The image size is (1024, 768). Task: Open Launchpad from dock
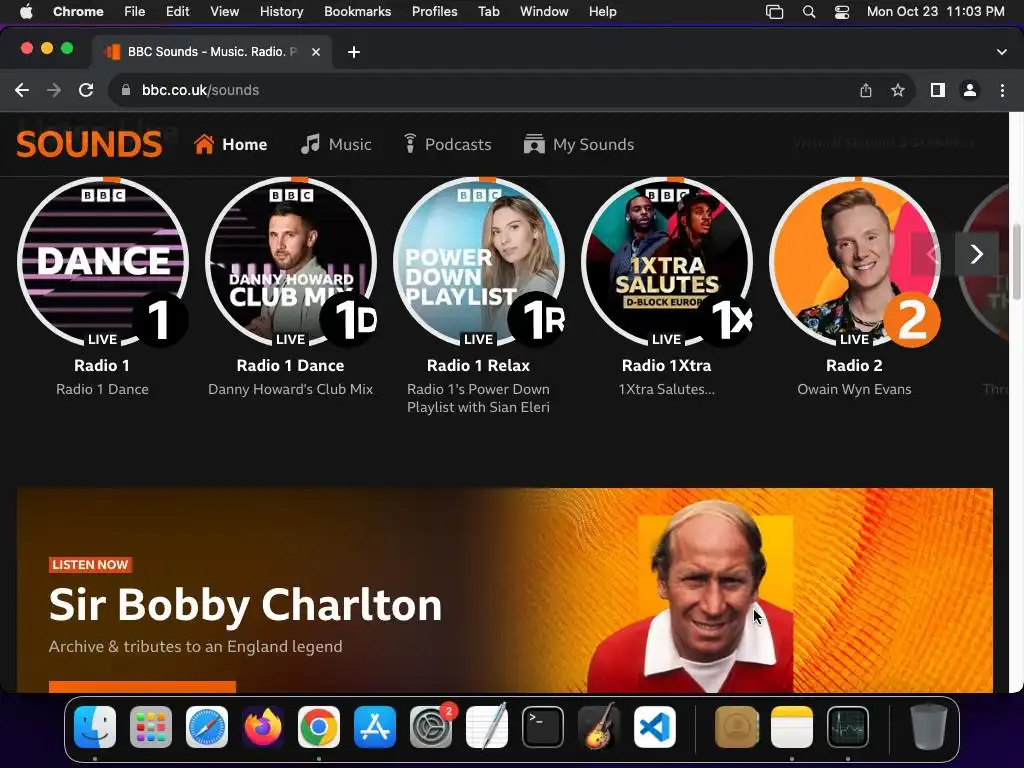click(x=151, y=727)
